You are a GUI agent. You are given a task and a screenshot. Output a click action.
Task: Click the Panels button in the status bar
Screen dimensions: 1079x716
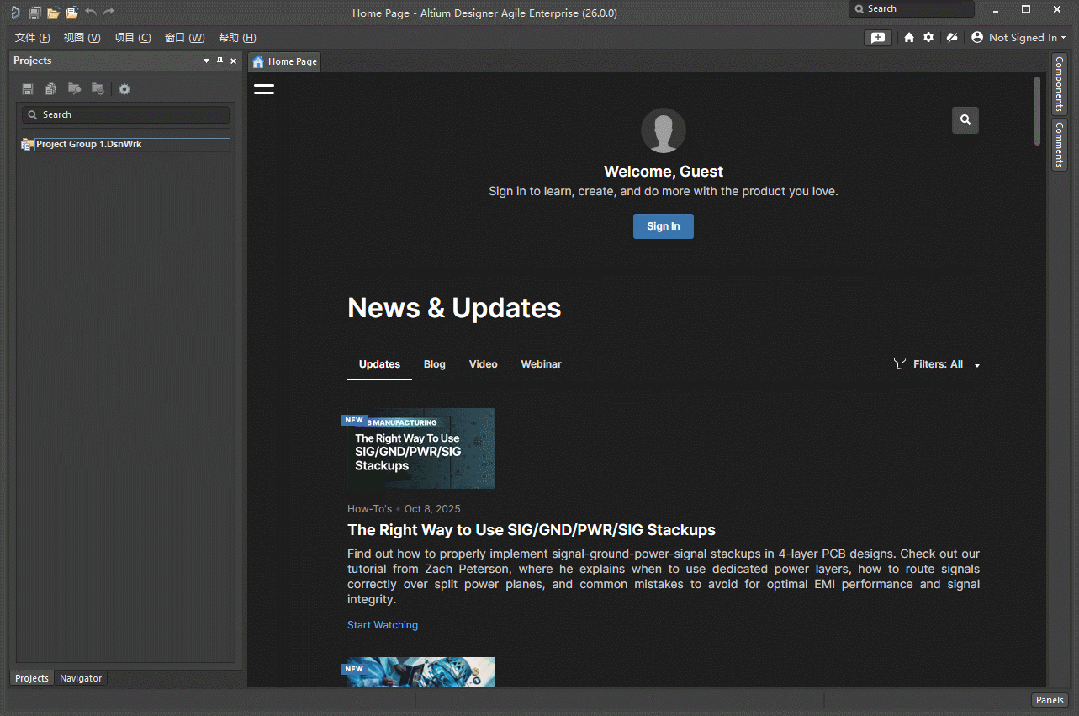[1049, 700]
